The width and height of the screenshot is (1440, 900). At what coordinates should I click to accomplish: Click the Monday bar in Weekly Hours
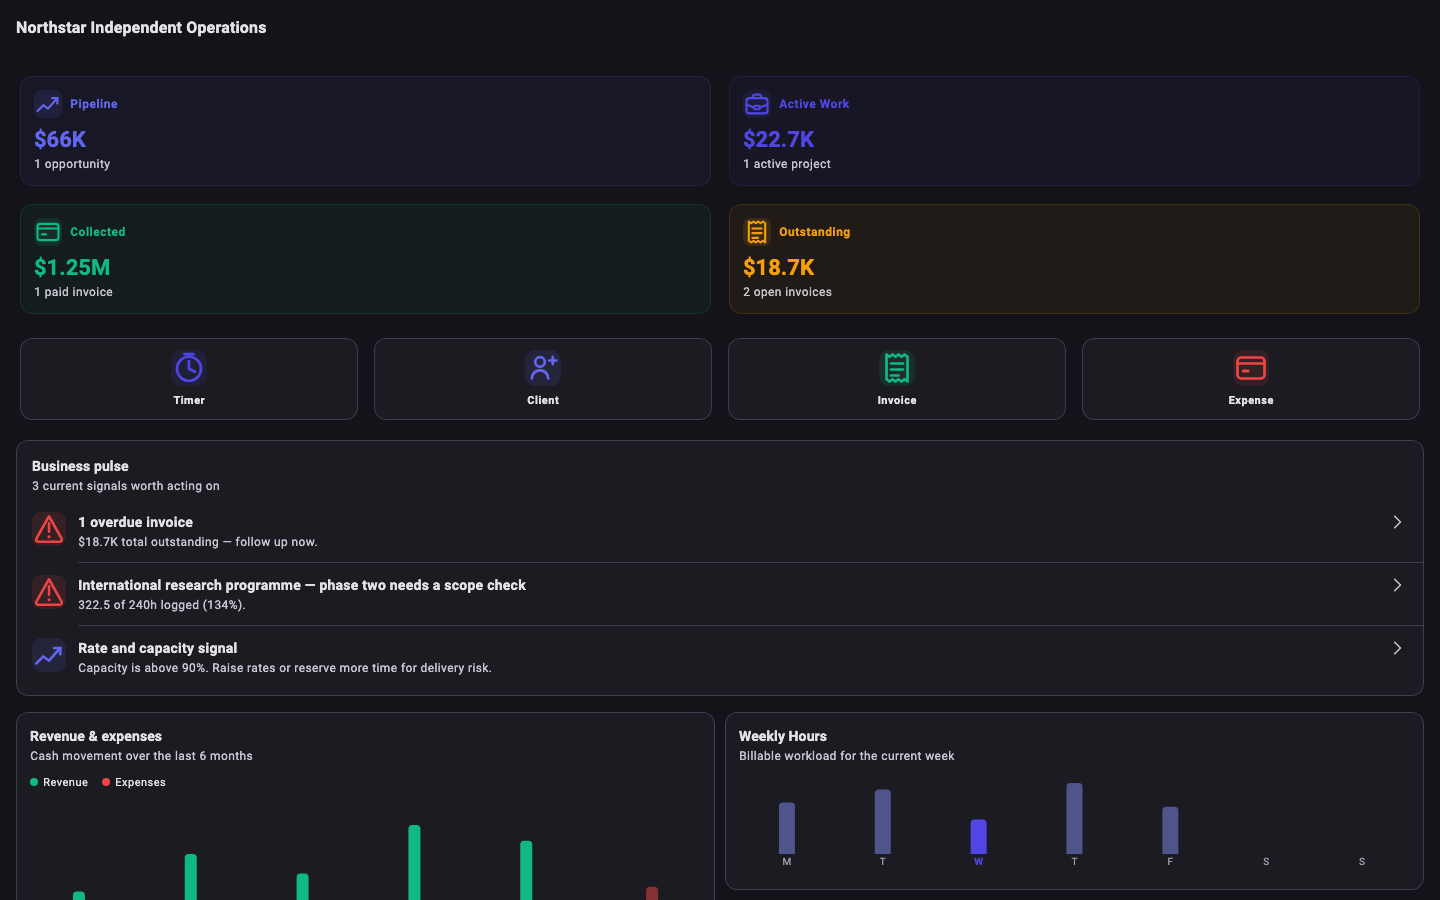787,828
